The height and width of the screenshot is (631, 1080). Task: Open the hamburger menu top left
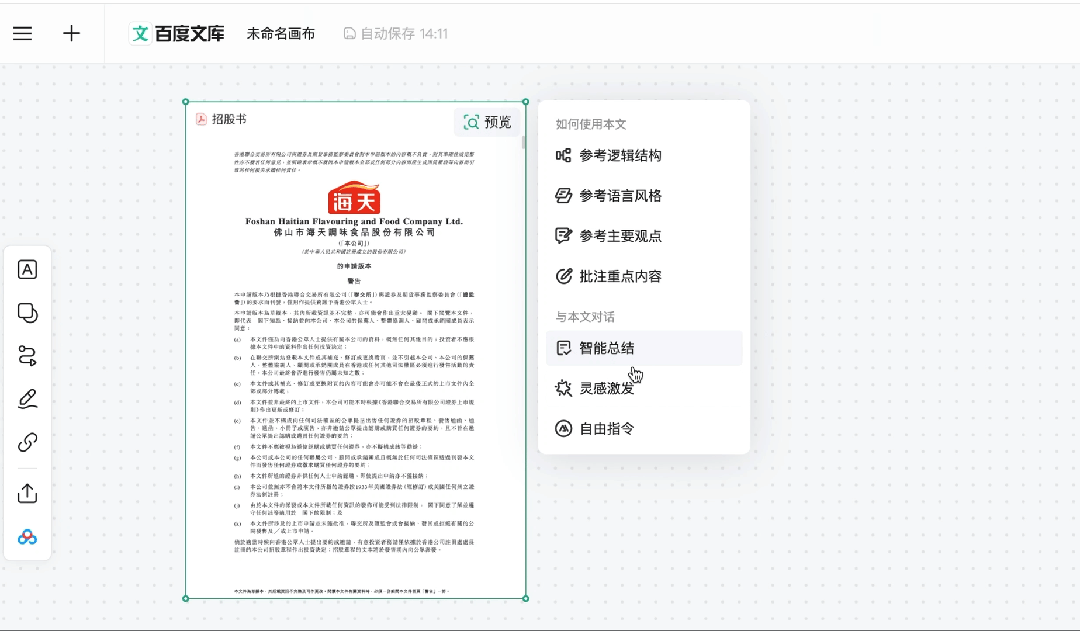click(22, 32)
